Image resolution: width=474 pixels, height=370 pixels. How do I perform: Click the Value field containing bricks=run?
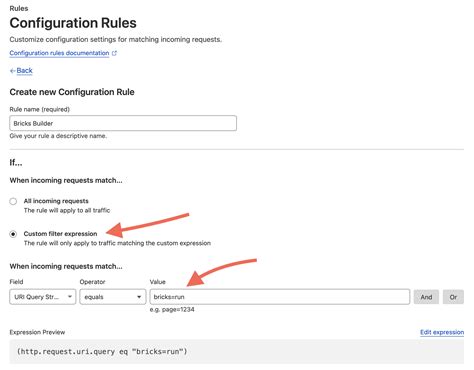coord(280,297)
